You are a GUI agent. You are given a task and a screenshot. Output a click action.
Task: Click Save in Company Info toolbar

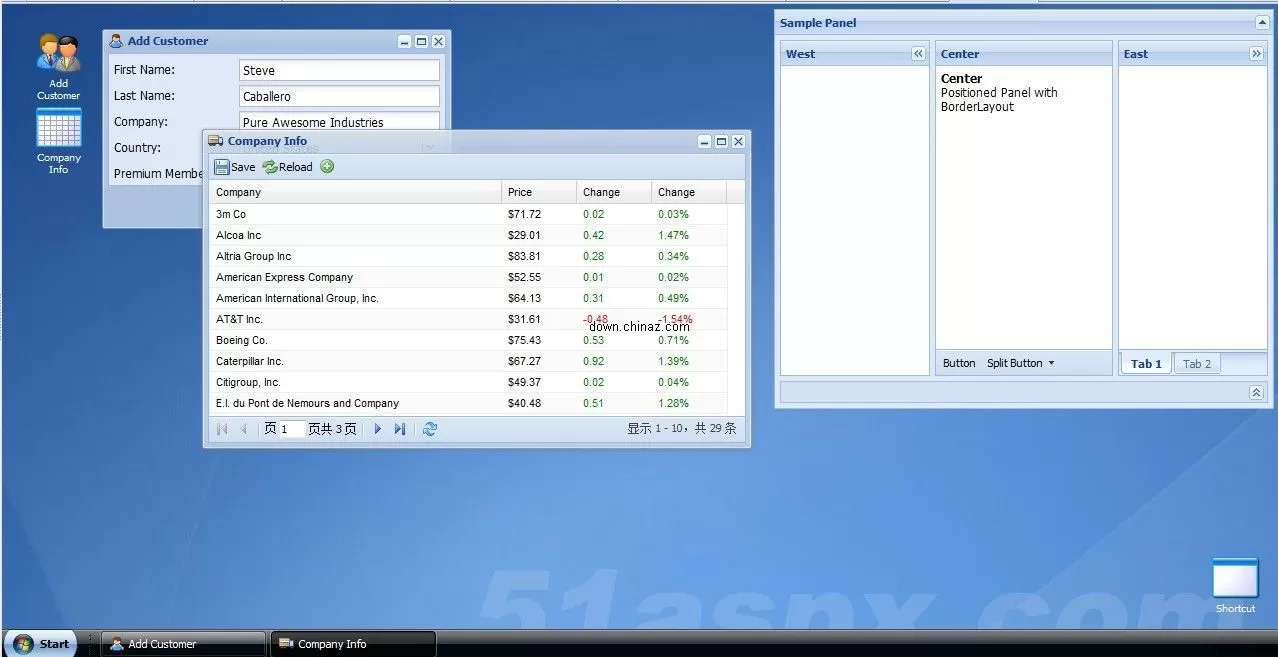tap(235, 167)
